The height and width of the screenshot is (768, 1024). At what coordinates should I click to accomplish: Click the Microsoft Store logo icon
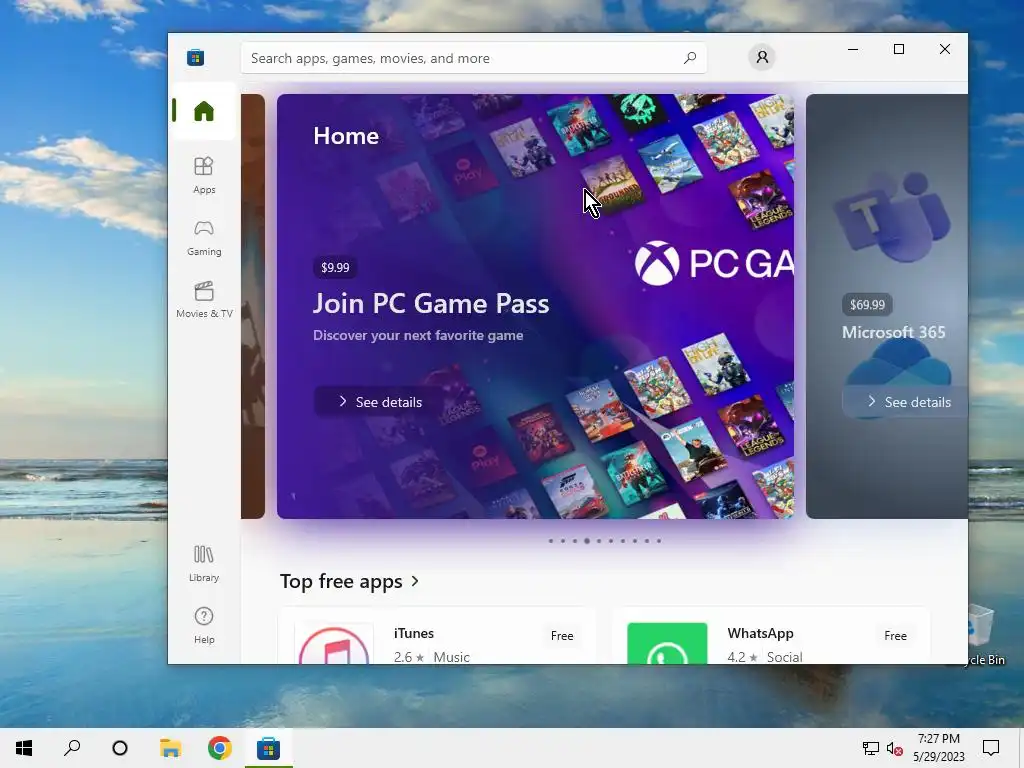195,57
